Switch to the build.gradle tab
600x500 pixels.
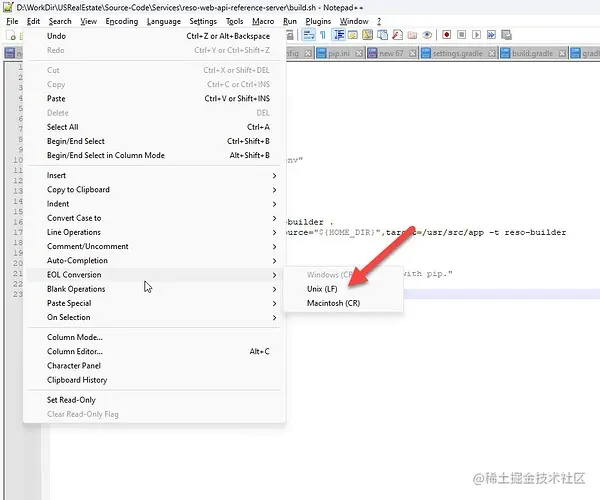pos(533,54)
